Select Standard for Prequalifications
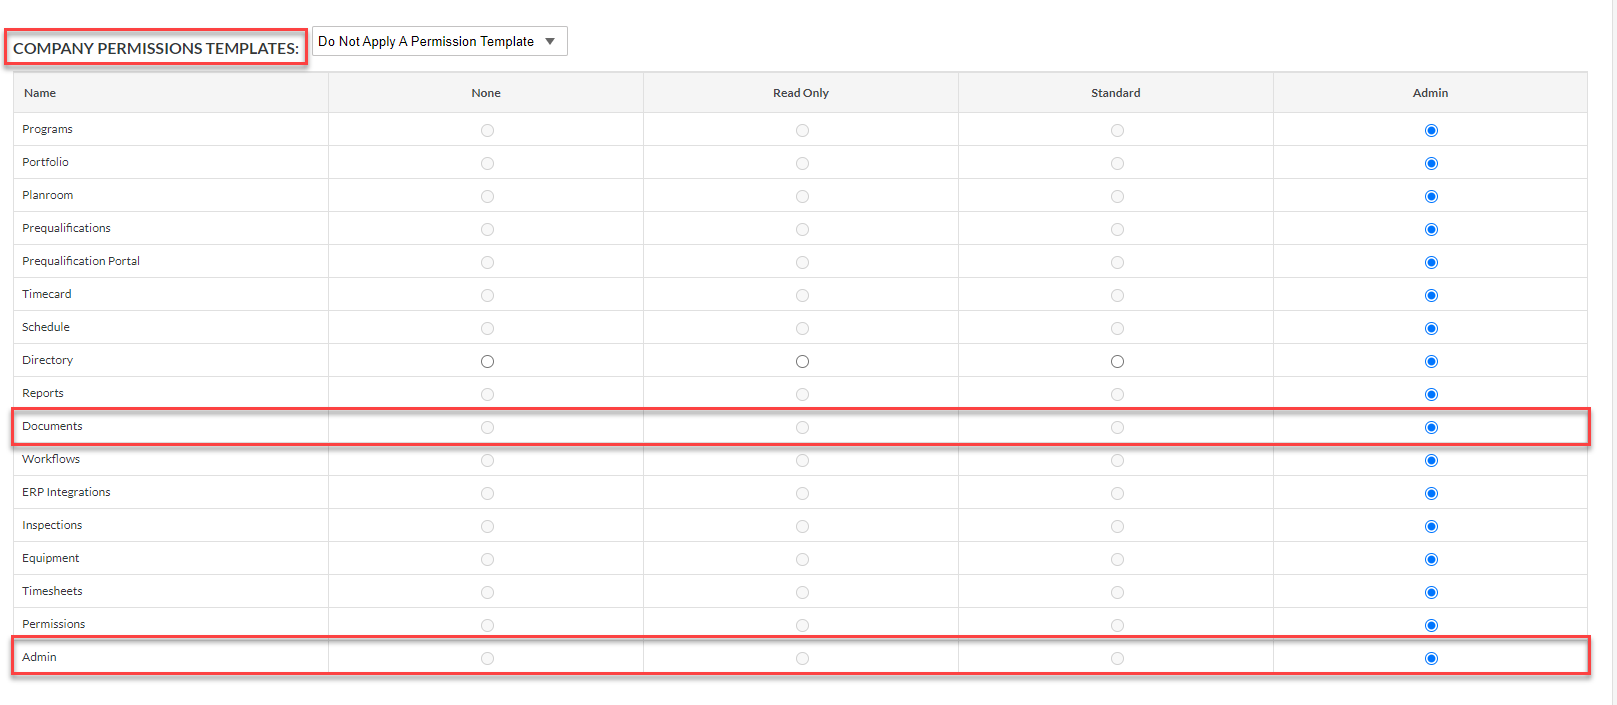The image size is (1617, 705). pyautogui.click(x=1117, y=229)
